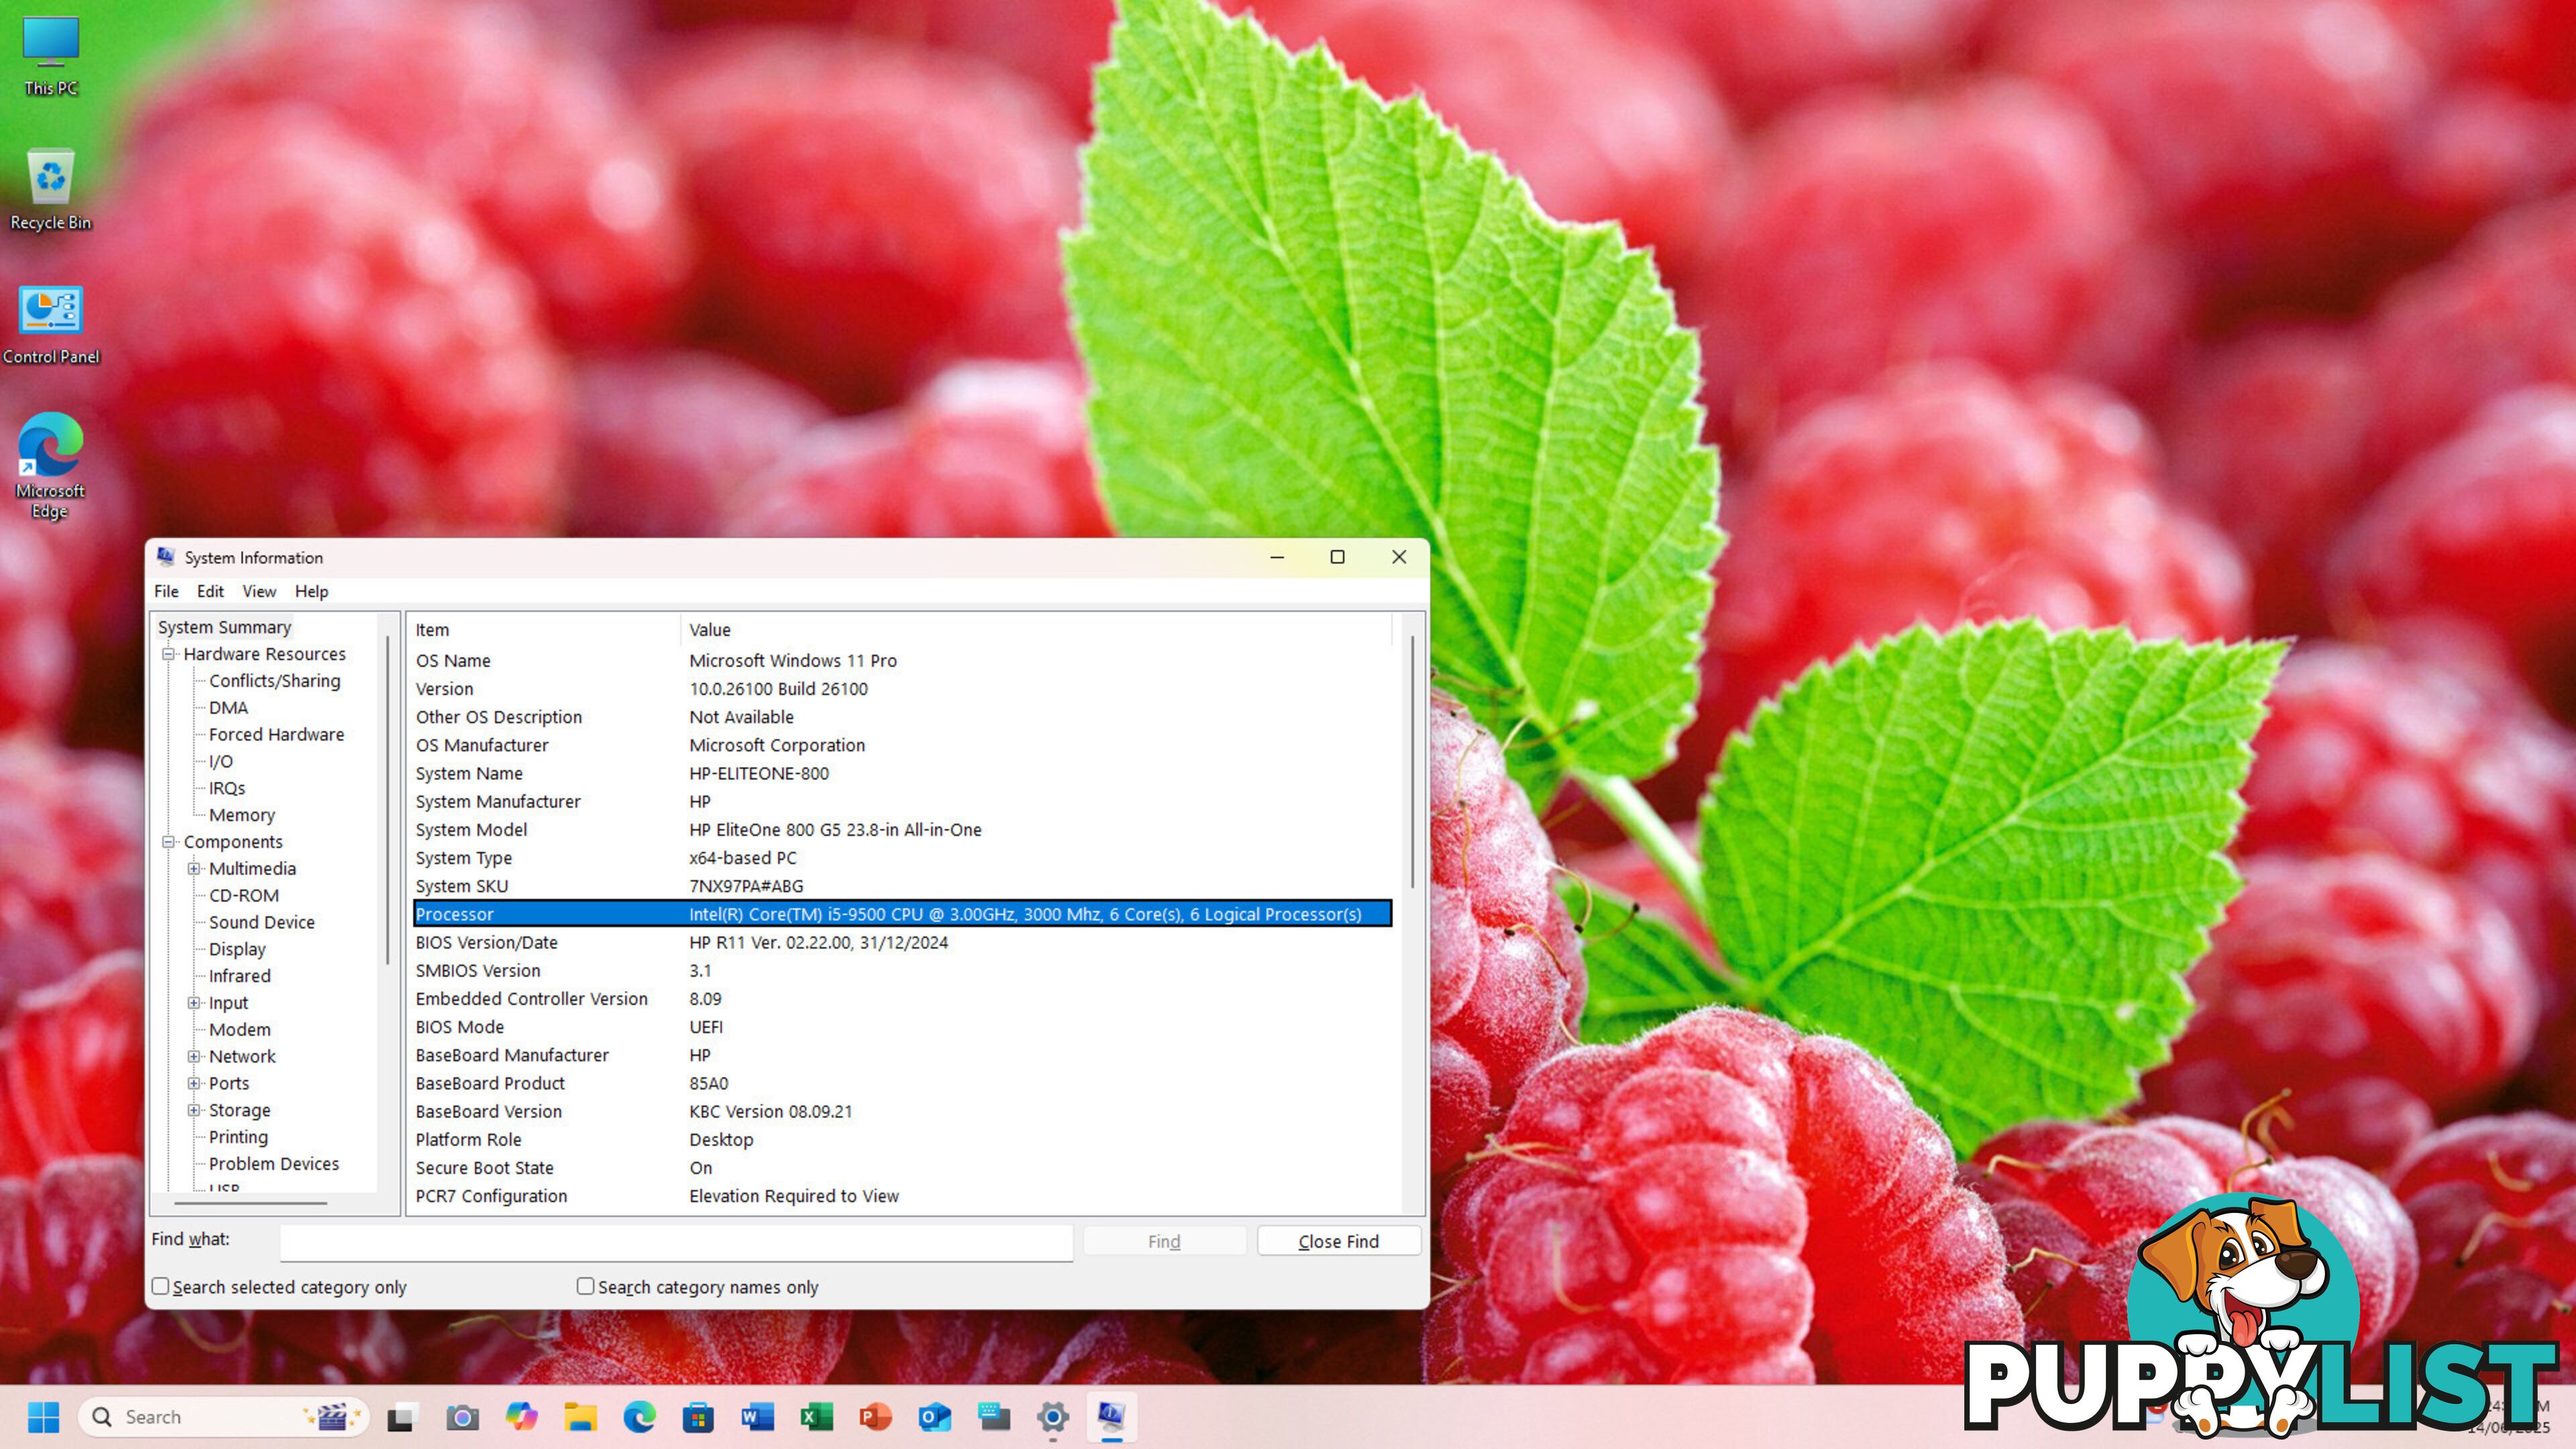
Task: Select Sound Device in the tree
Action: (x=261, y=923)
